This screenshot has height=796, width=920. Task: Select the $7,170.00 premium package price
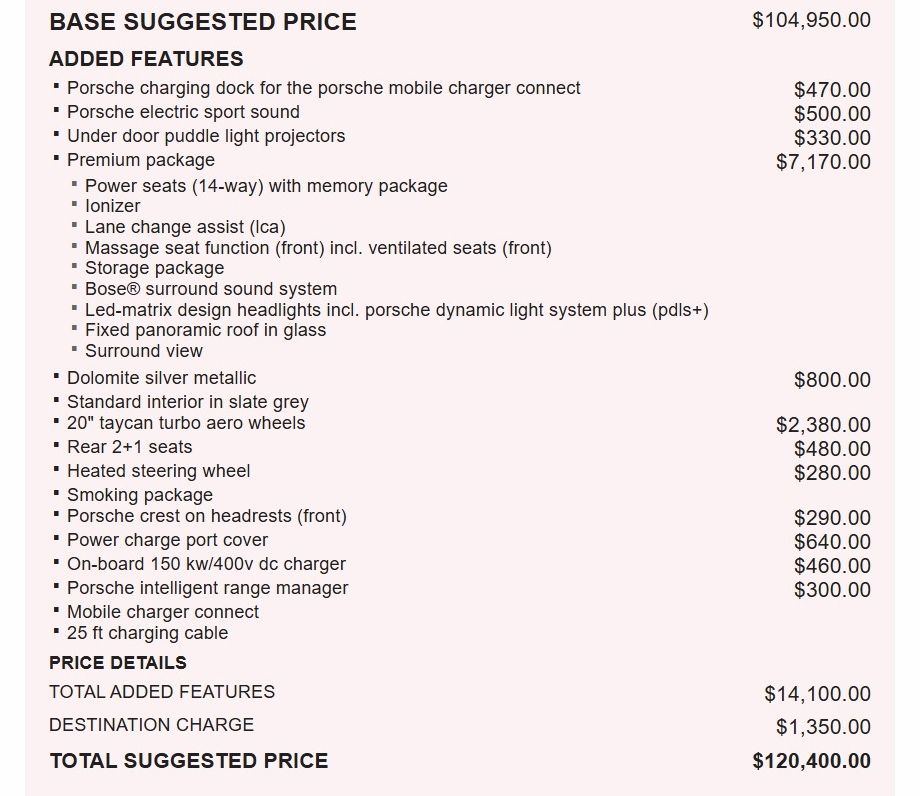pyautogui.click(x=823, y=162)
